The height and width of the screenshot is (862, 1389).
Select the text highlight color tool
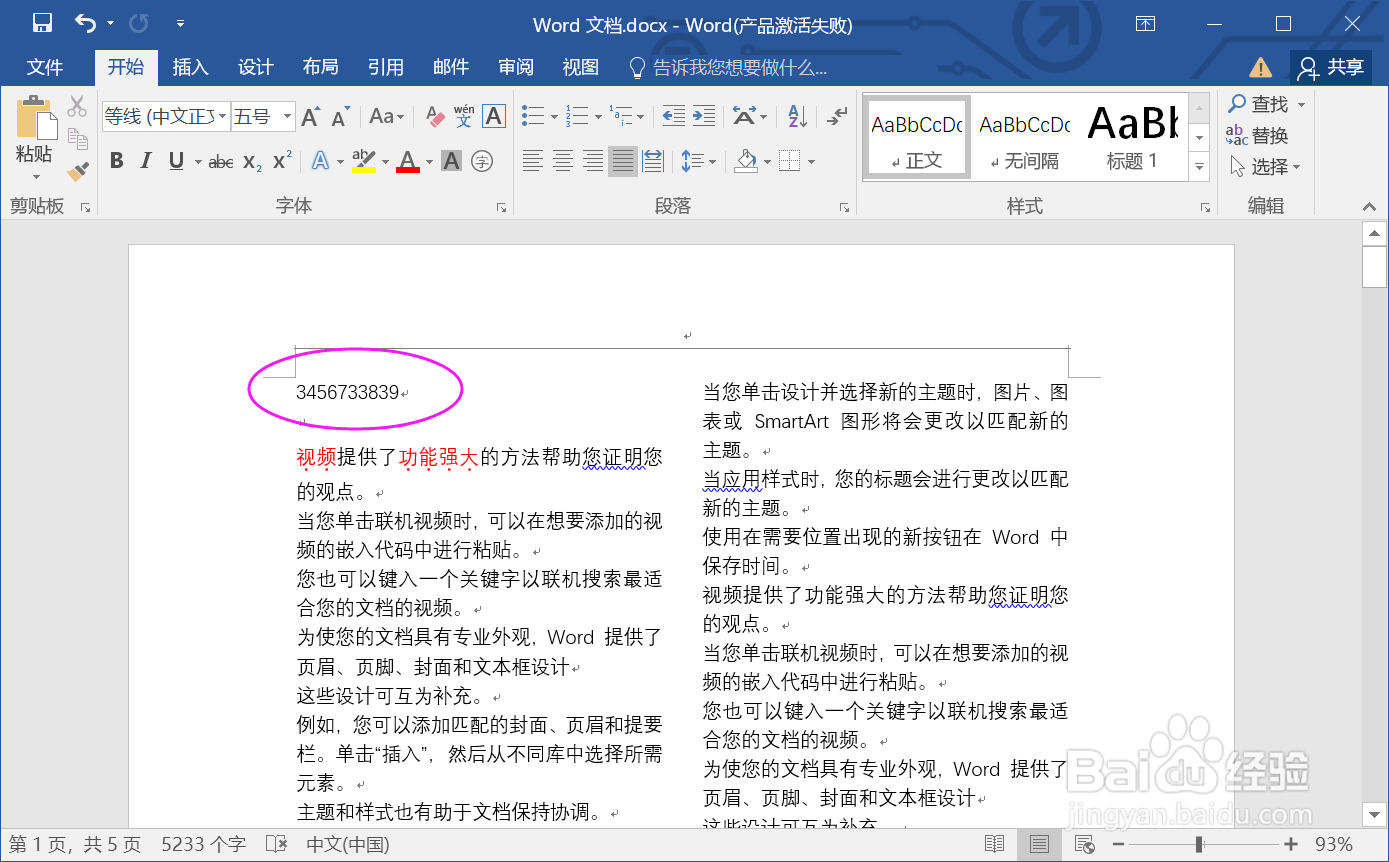pos(362,160)
